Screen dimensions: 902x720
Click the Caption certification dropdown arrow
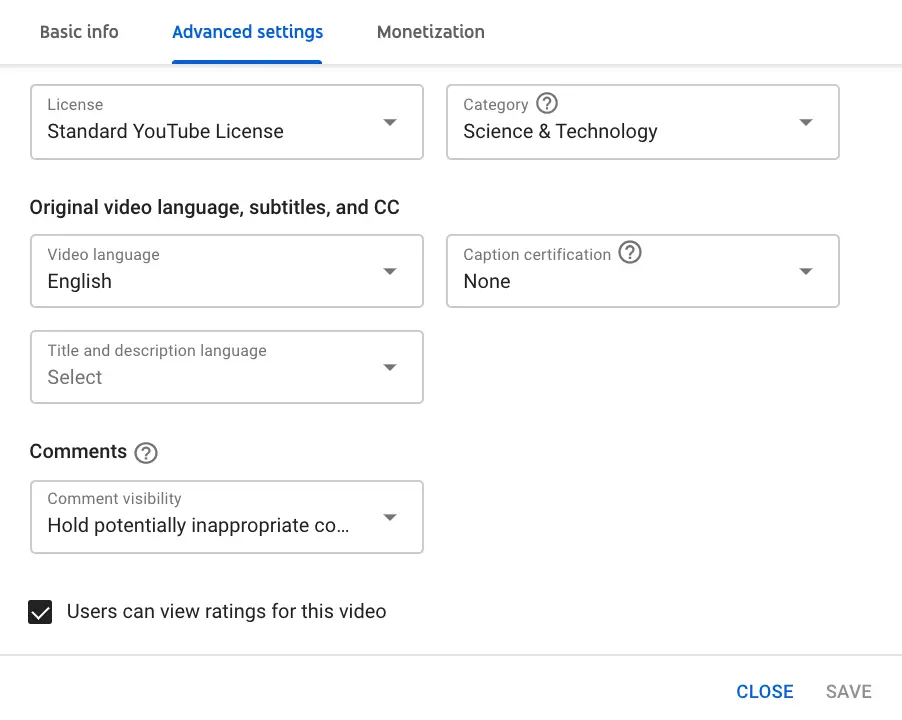(806, 272)
